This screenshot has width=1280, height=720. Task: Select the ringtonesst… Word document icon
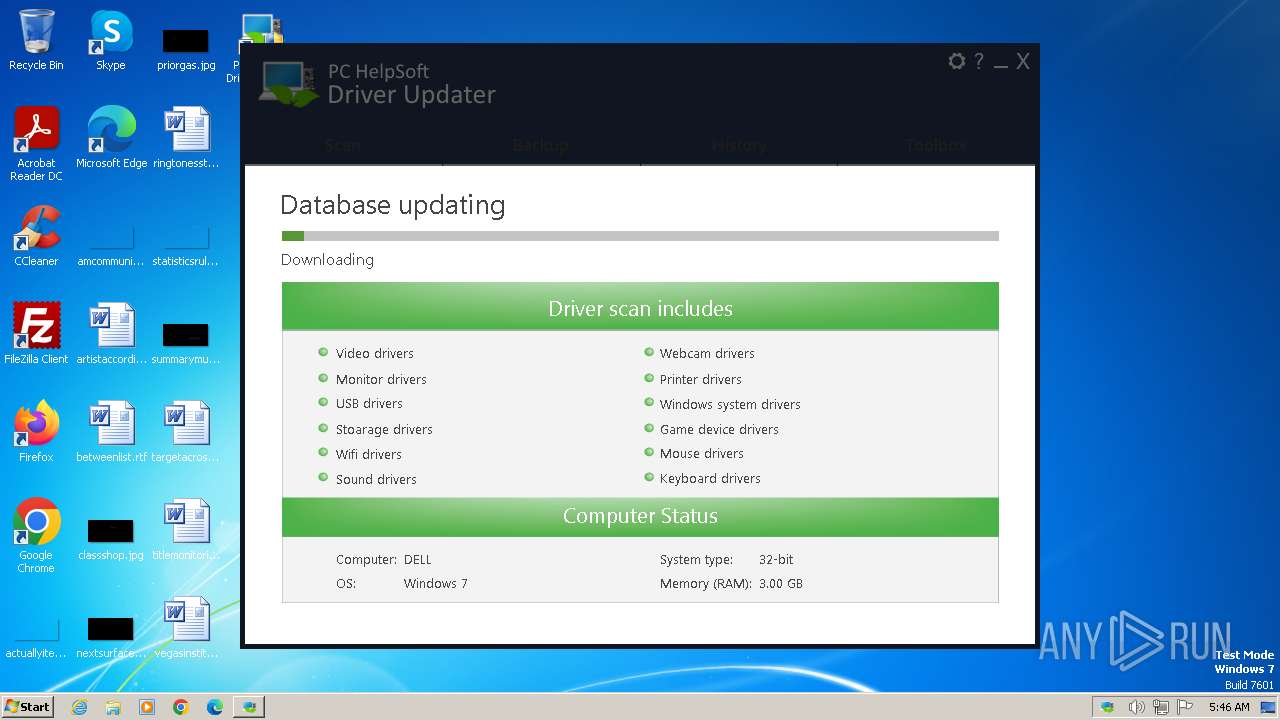186,138
